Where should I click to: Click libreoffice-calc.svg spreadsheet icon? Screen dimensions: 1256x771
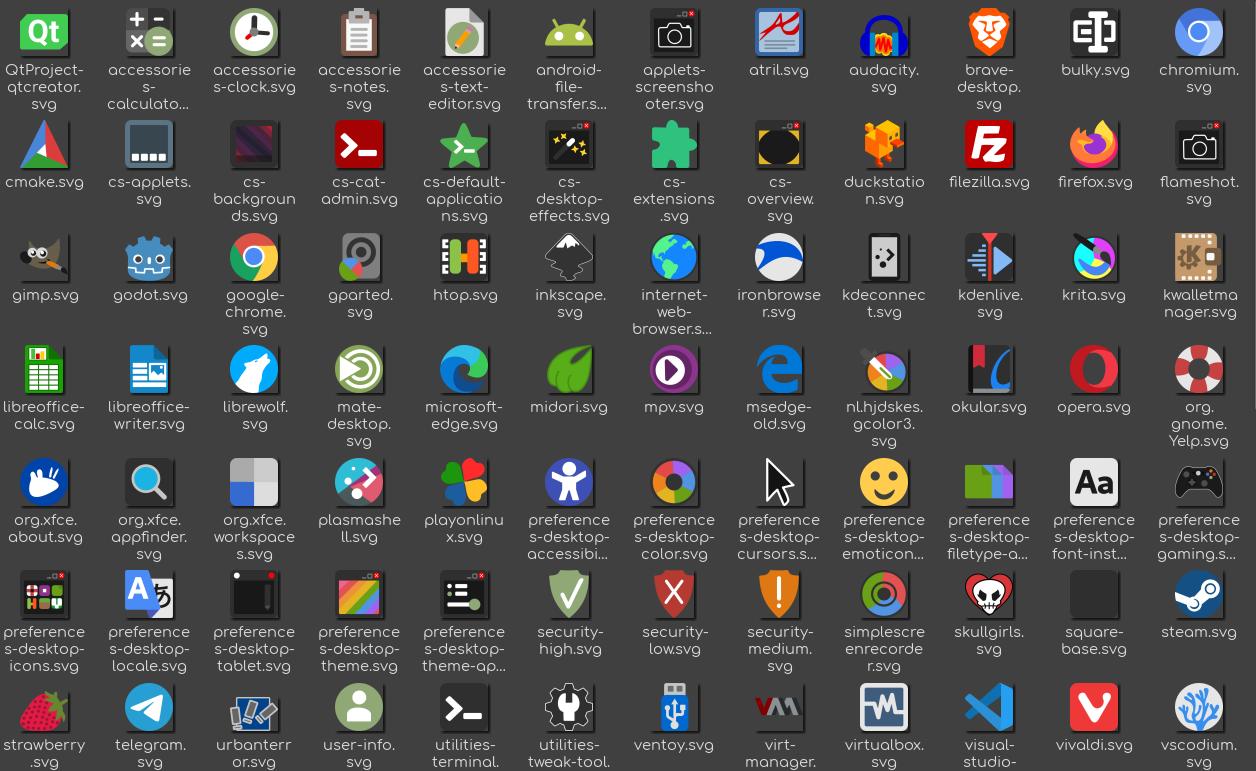[x=44, y=370]
